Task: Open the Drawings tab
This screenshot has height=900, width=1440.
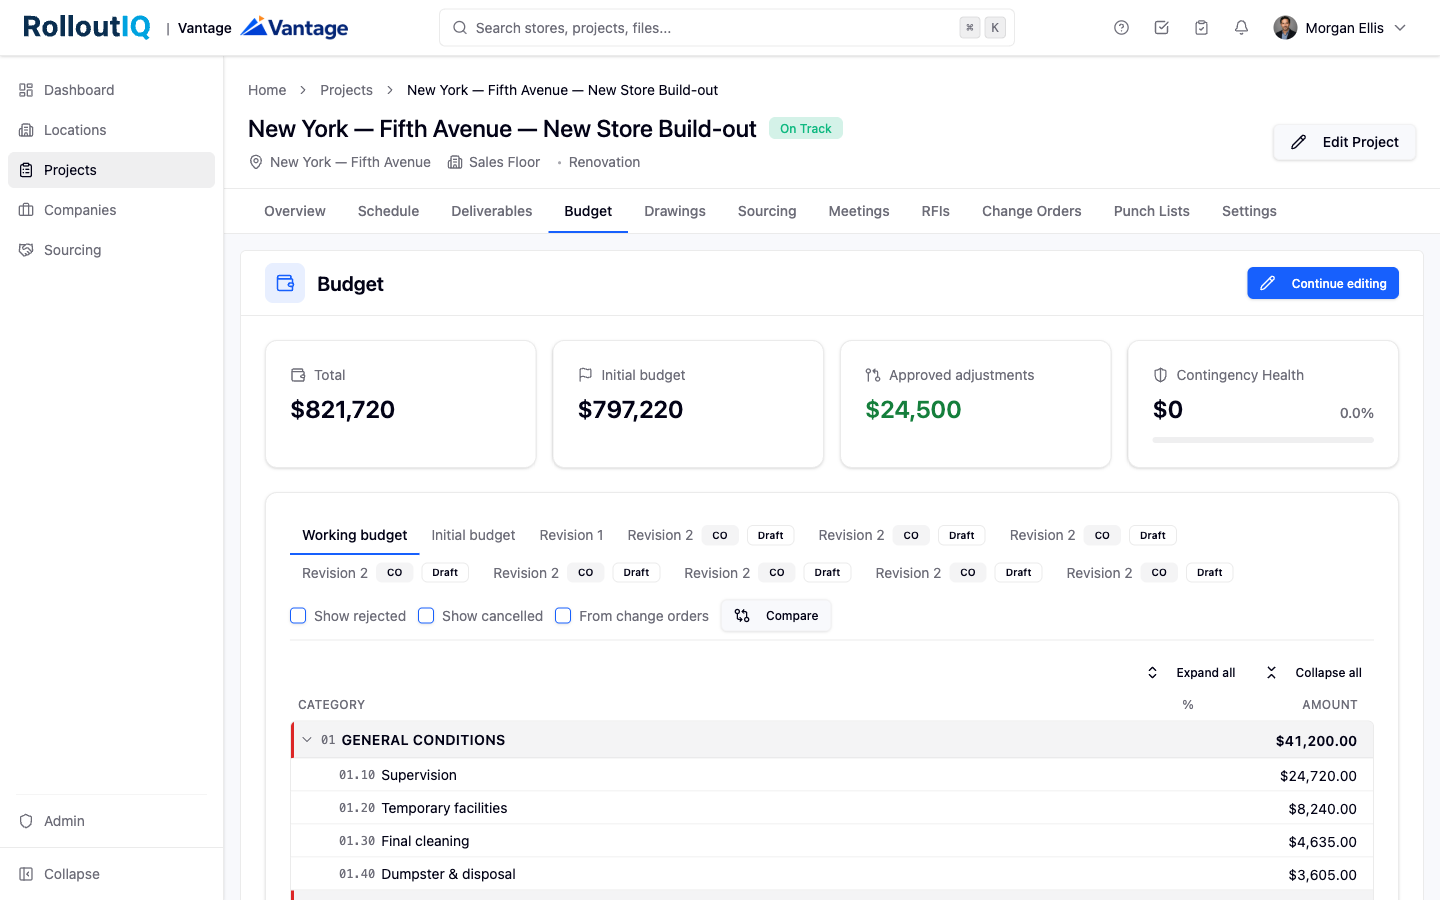Action: pyautogui.click(x=675, y=211)
